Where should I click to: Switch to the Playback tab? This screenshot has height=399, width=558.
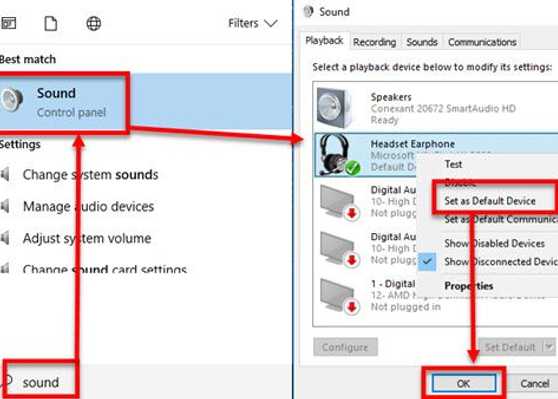click(x=324, y=41)
